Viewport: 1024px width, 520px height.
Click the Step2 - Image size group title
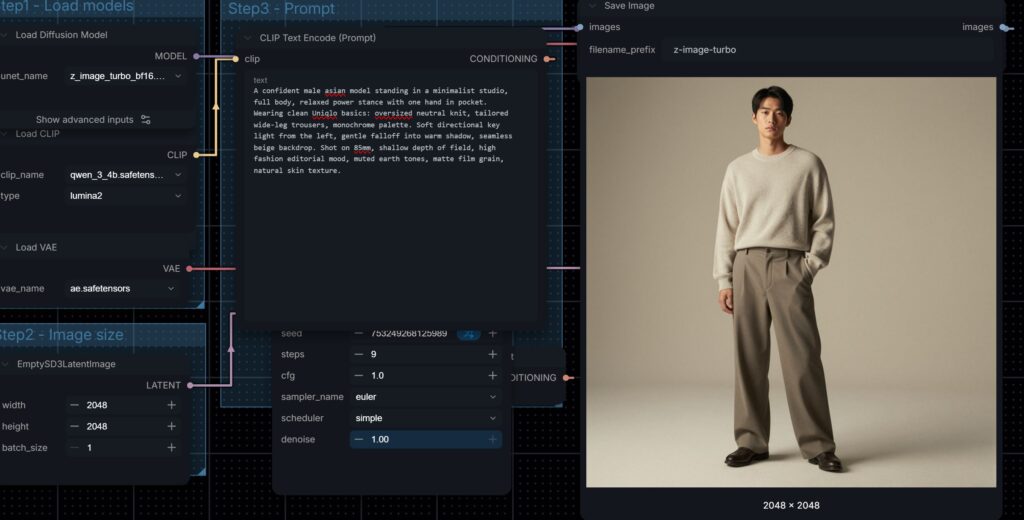[x=61, y=334]
